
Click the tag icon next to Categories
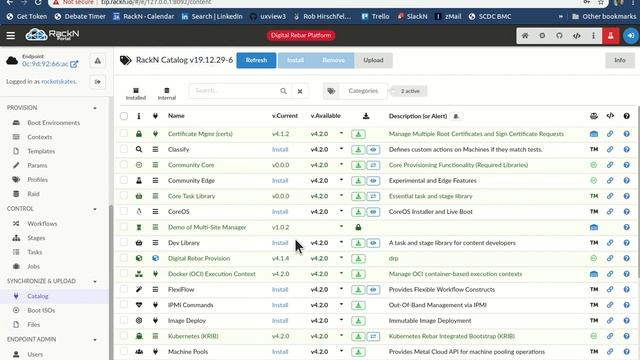pyautogui.click(x=331, y=91)
